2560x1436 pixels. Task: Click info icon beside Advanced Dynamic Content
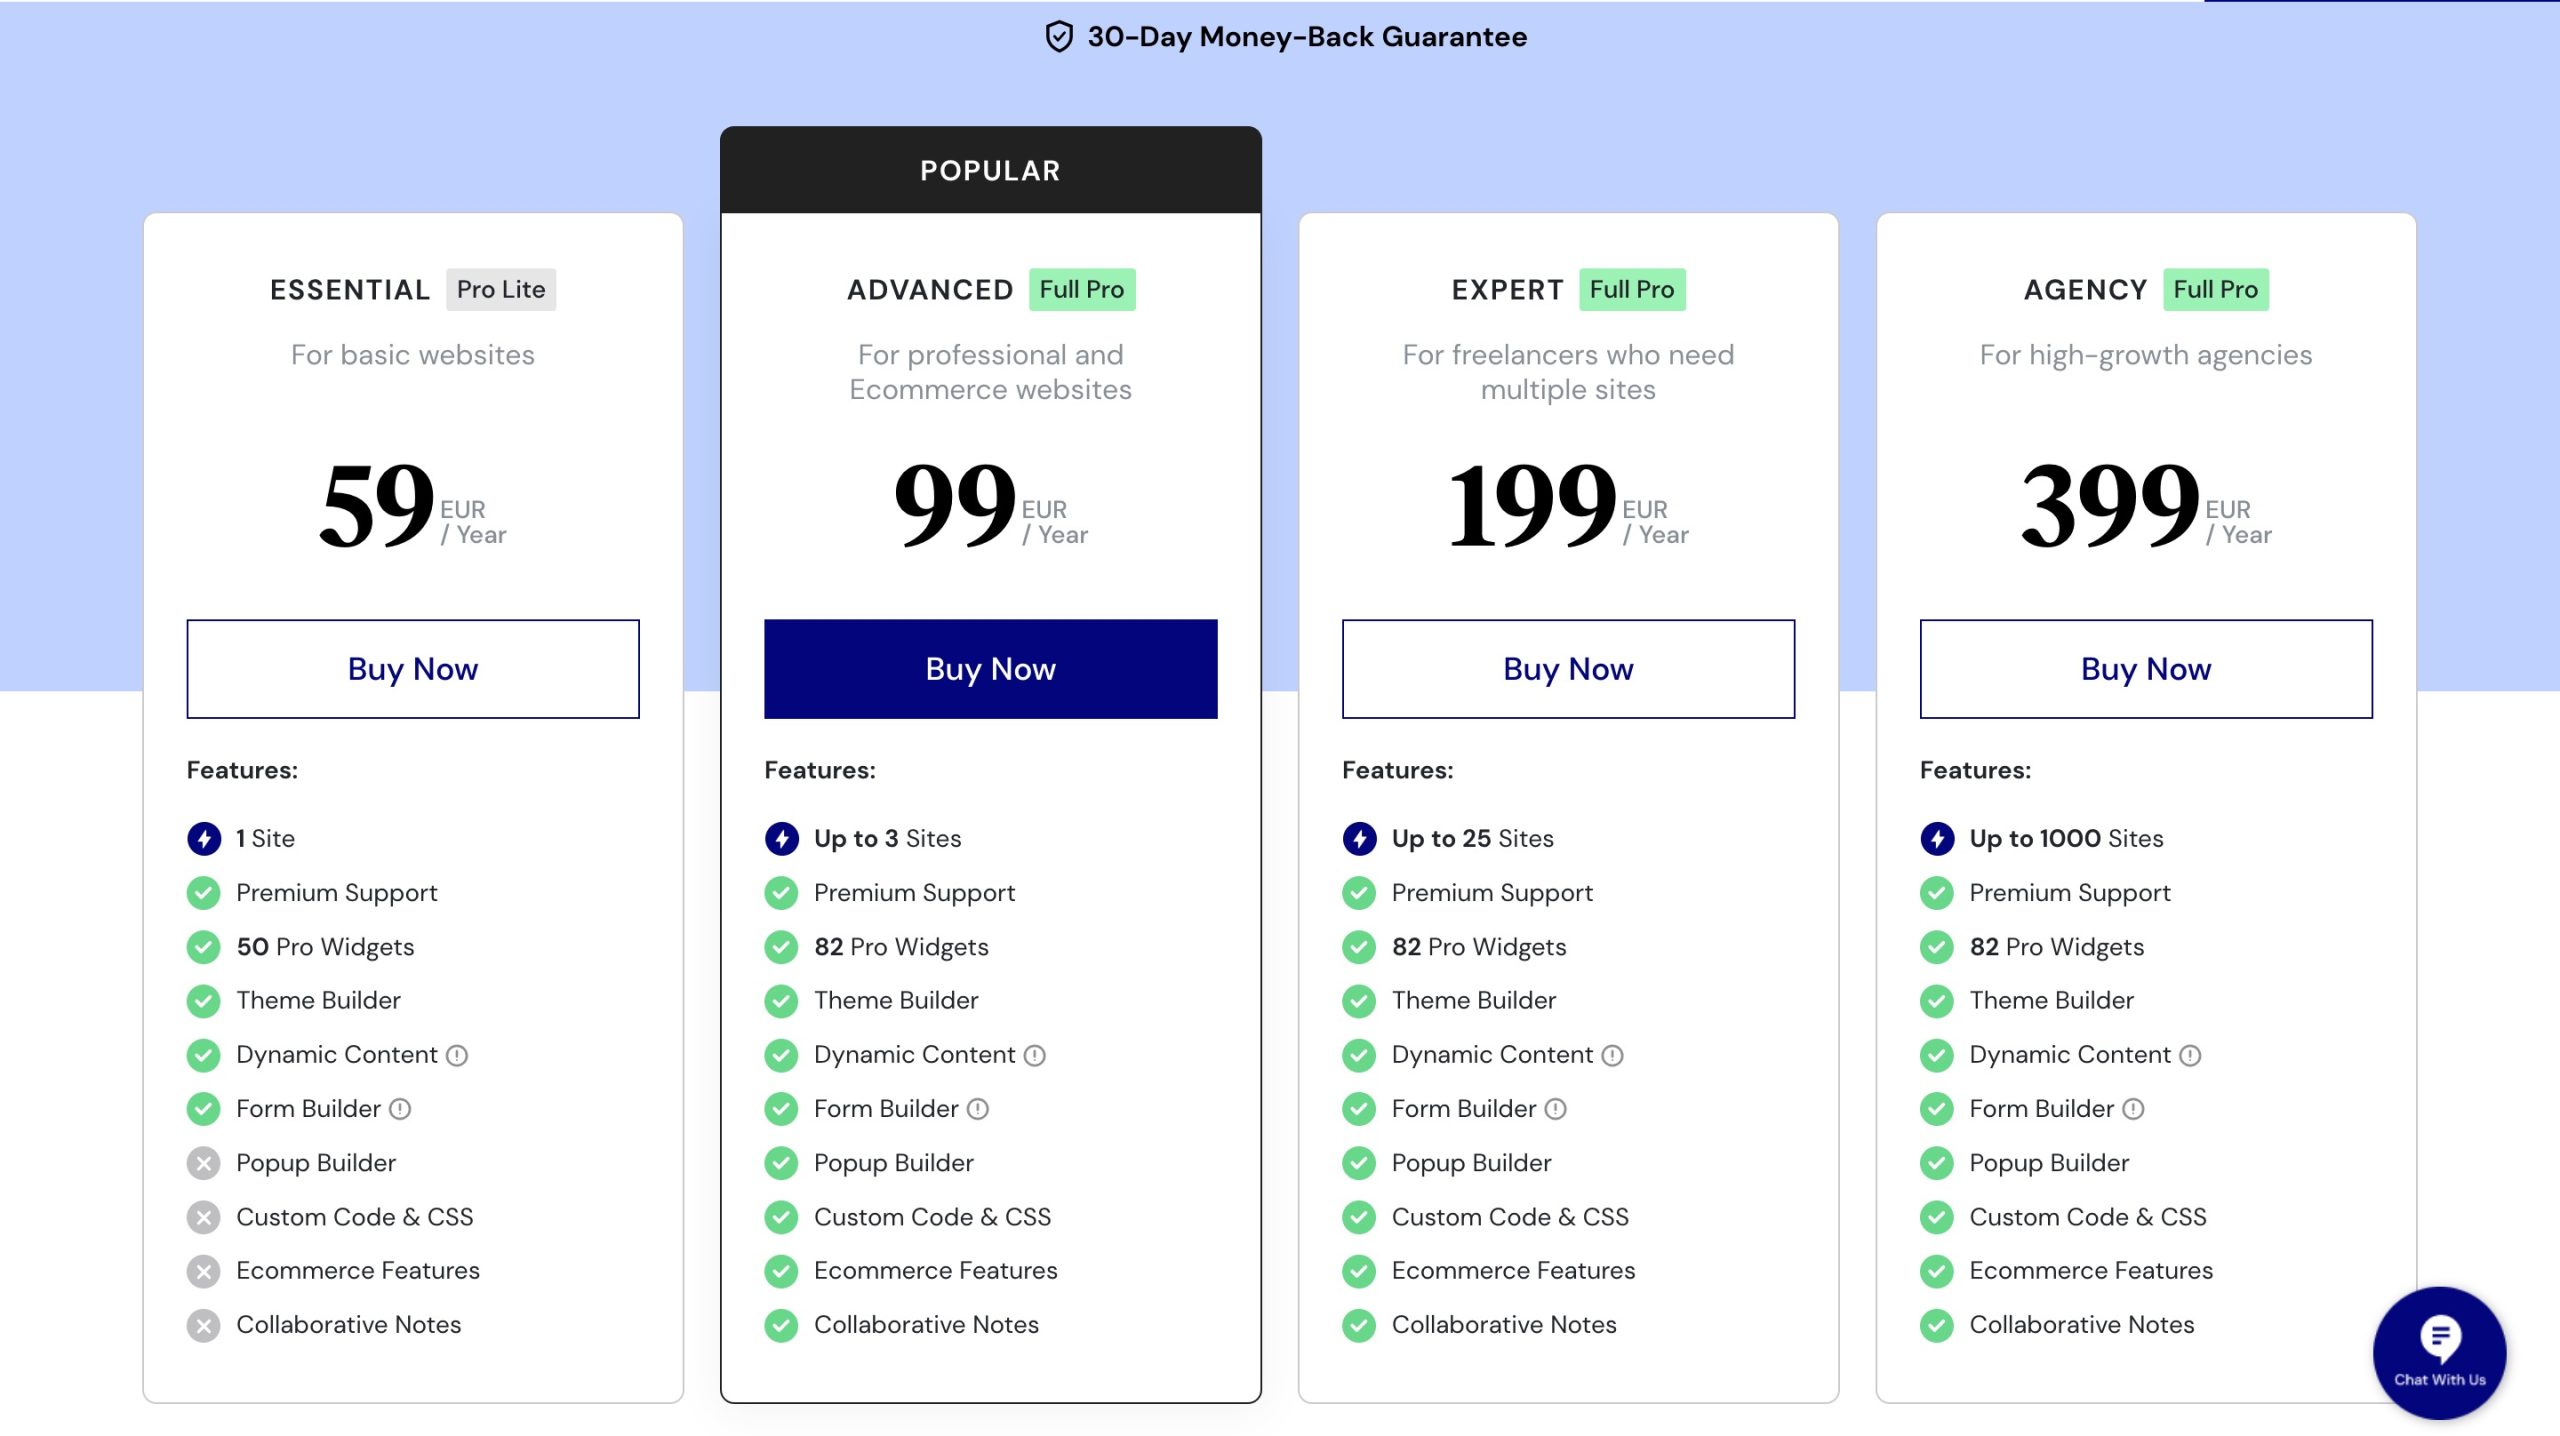[x=1035, y=1055]
